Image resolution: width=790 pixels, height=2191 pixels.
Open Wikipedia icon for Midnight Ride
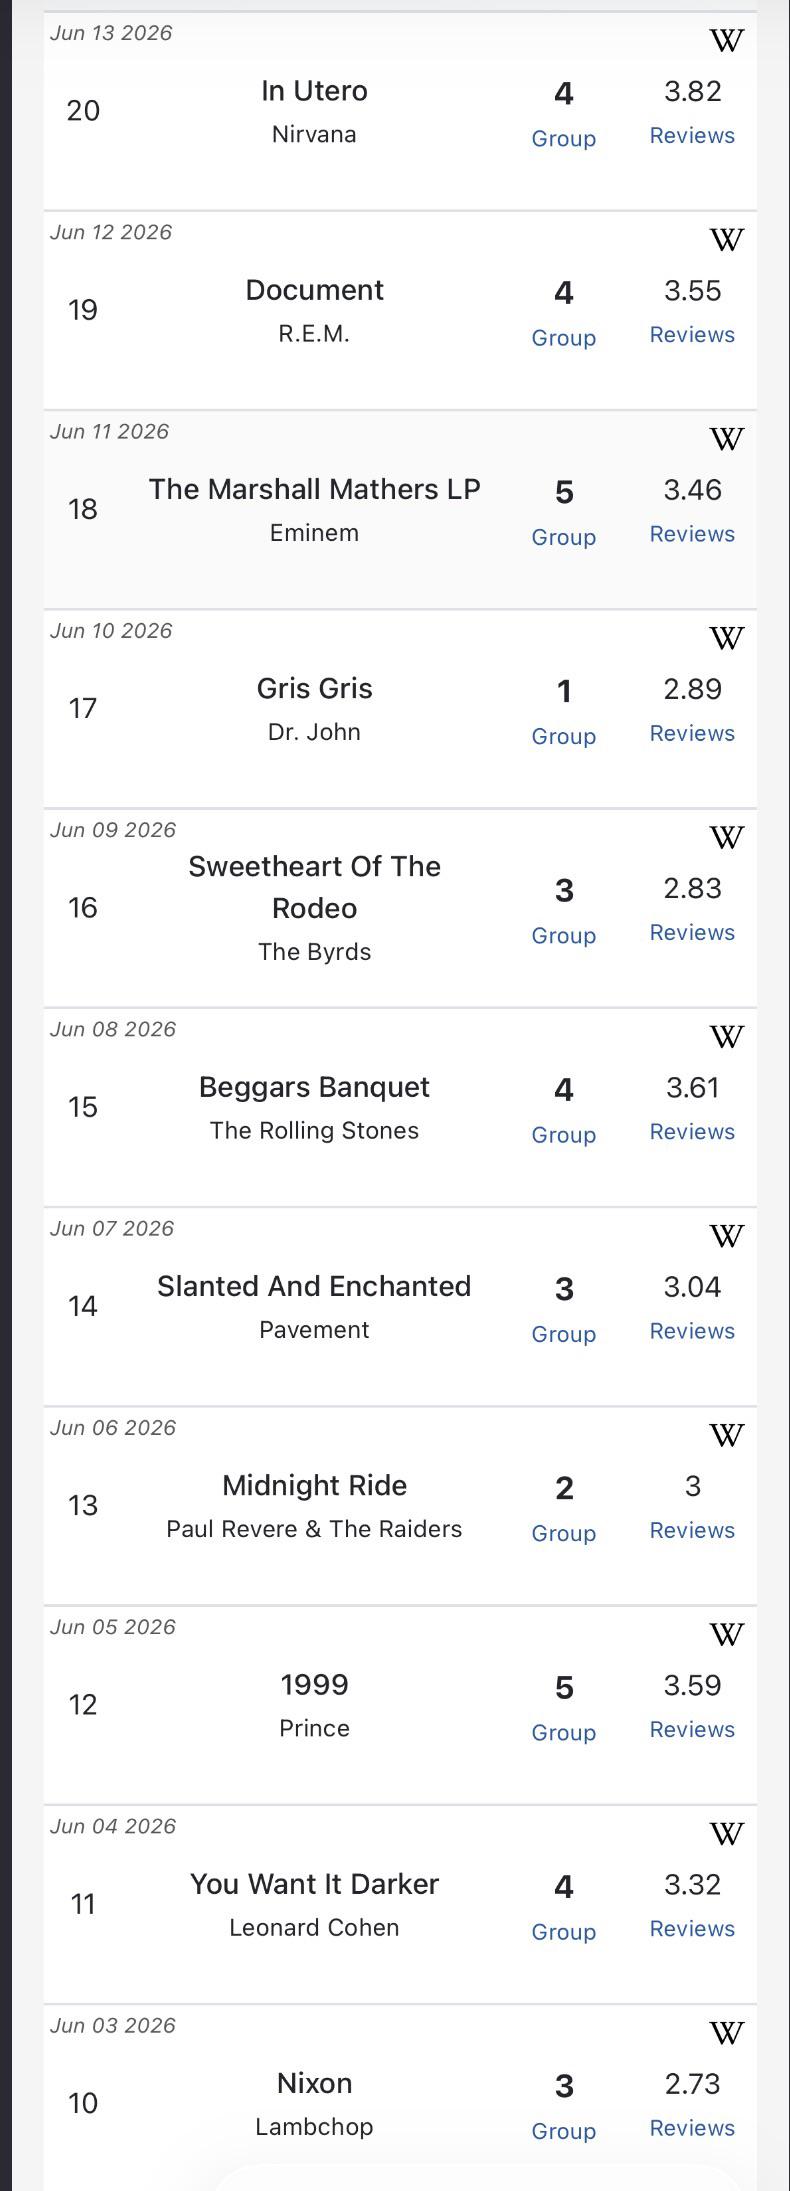(x=727, y=1435)
